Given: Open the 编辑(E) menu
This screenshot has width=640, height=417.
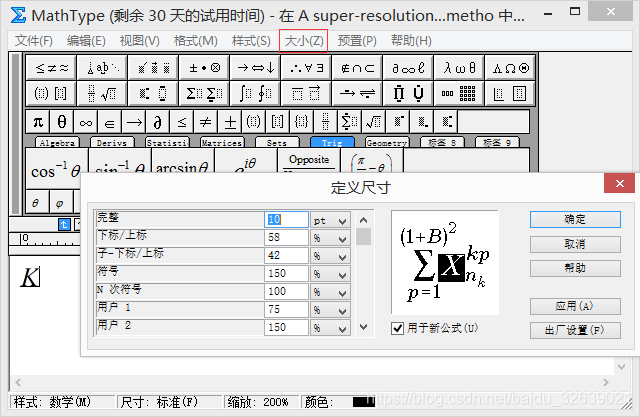Looking at the screenshot, I should (x=86, y=41).
